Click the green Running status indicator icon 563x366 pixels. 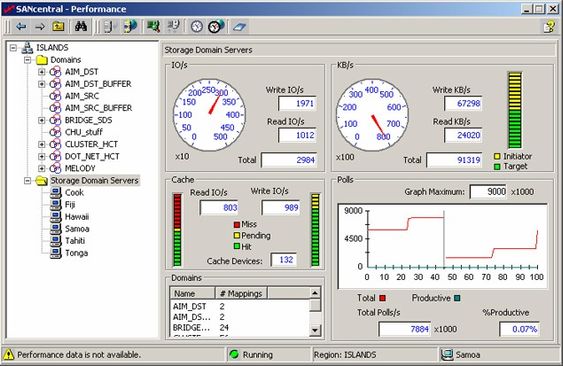(234, 355)
